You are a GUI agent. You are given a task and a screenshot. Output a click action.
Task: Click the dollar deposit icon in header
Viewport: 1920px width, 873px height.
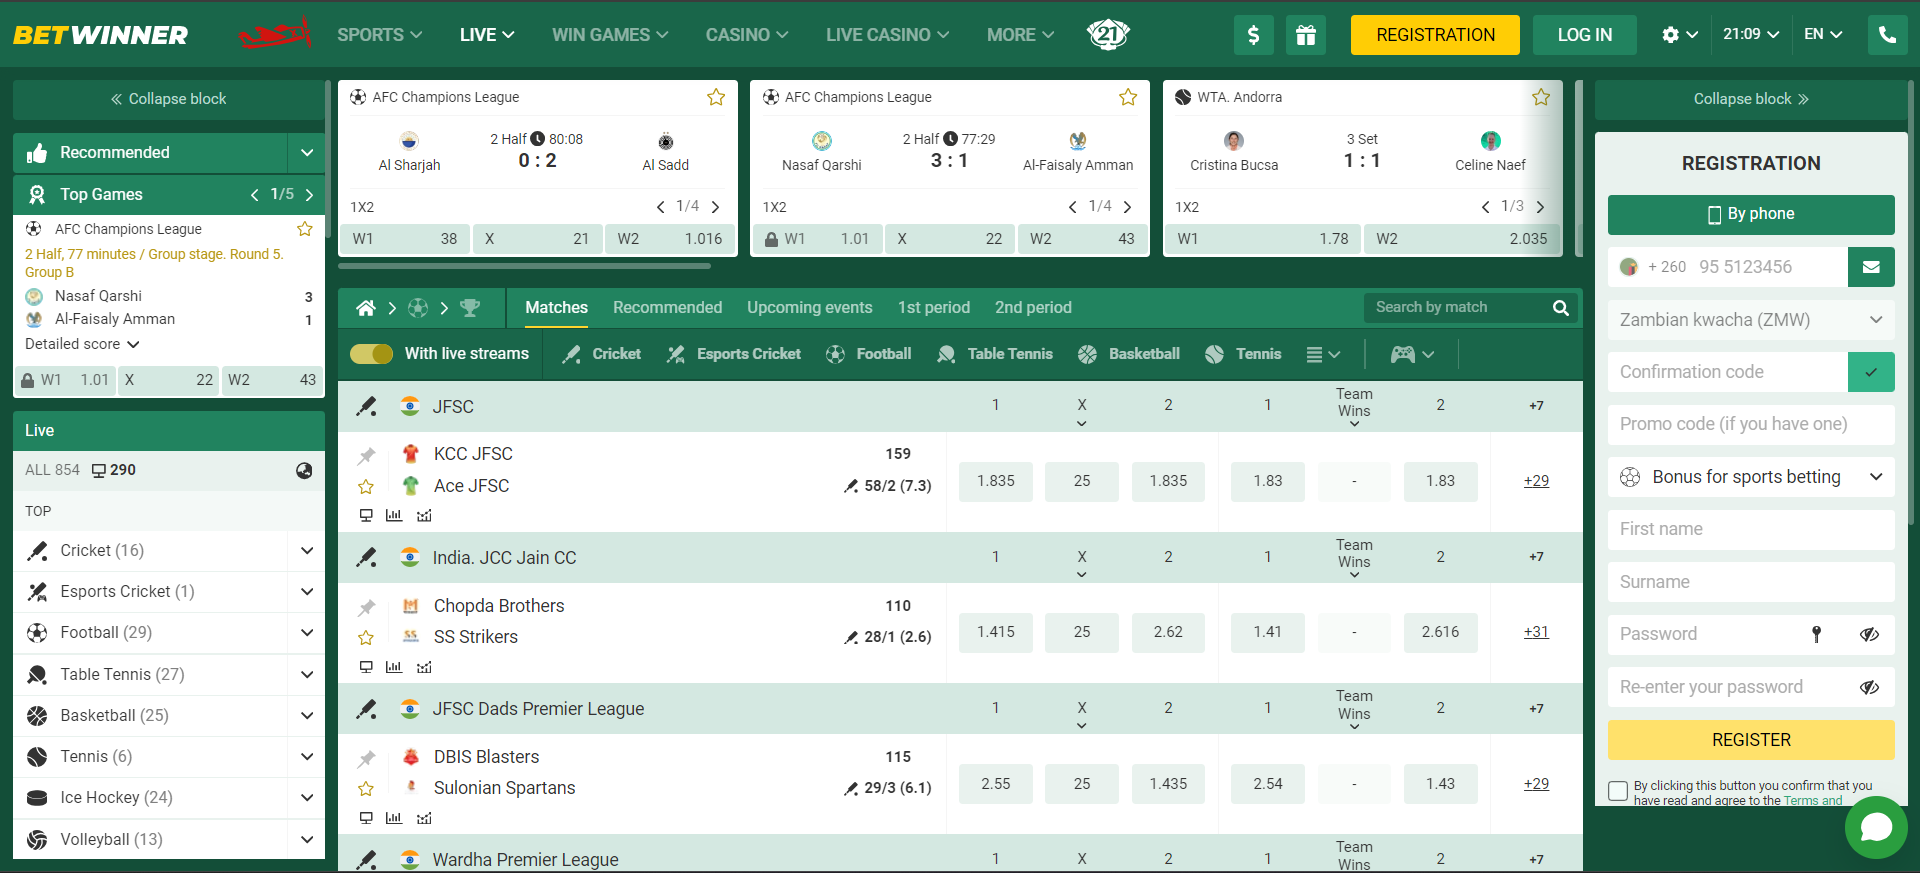click(1253, 35)
